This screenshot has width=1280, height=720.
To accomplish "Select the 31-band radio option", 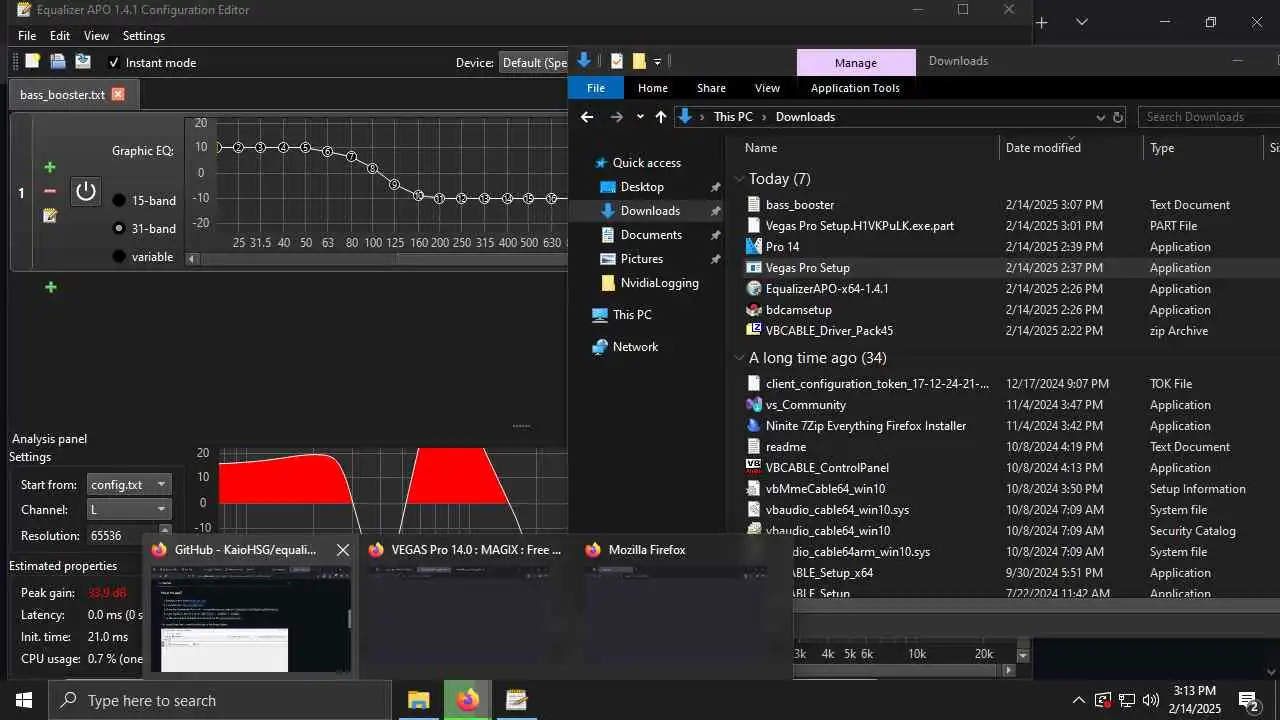I will 119,228.
